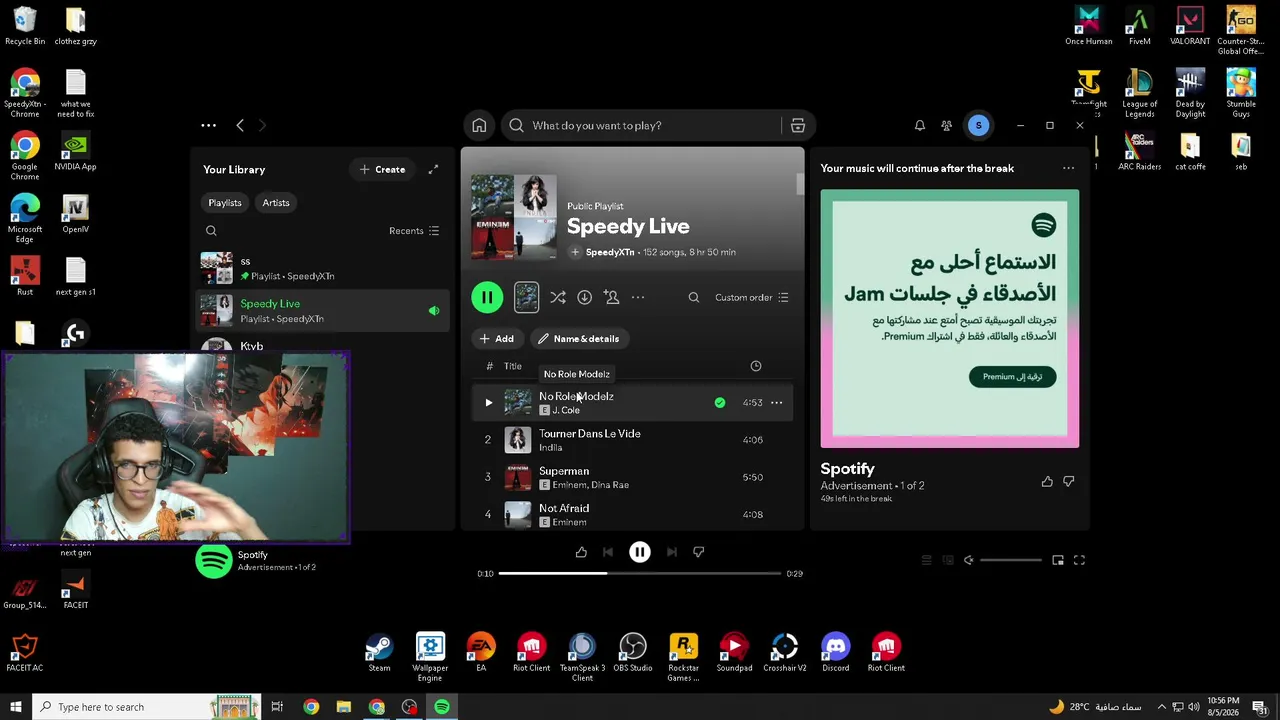Viewport: 1280px width, 720px height.
Task: Toggle the green added checkmark on No Role Modelz
Action: click(x=720, y=403)
